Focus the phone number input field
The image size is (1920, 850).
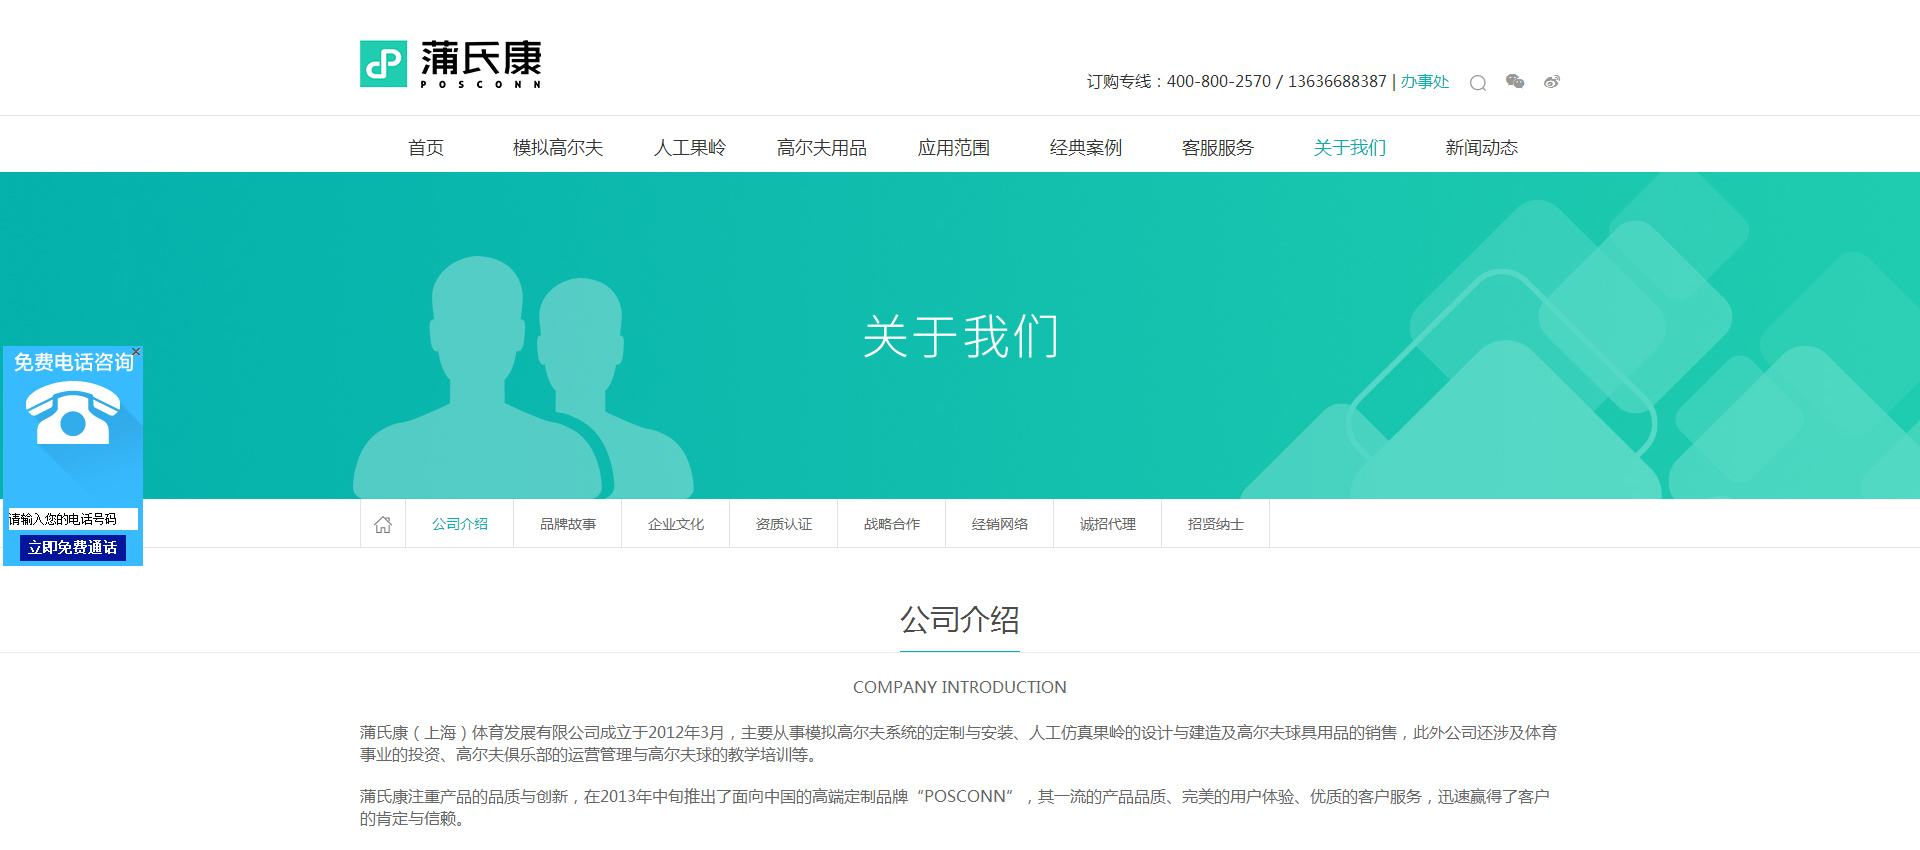pyautogui.click(x=72, y=519)
